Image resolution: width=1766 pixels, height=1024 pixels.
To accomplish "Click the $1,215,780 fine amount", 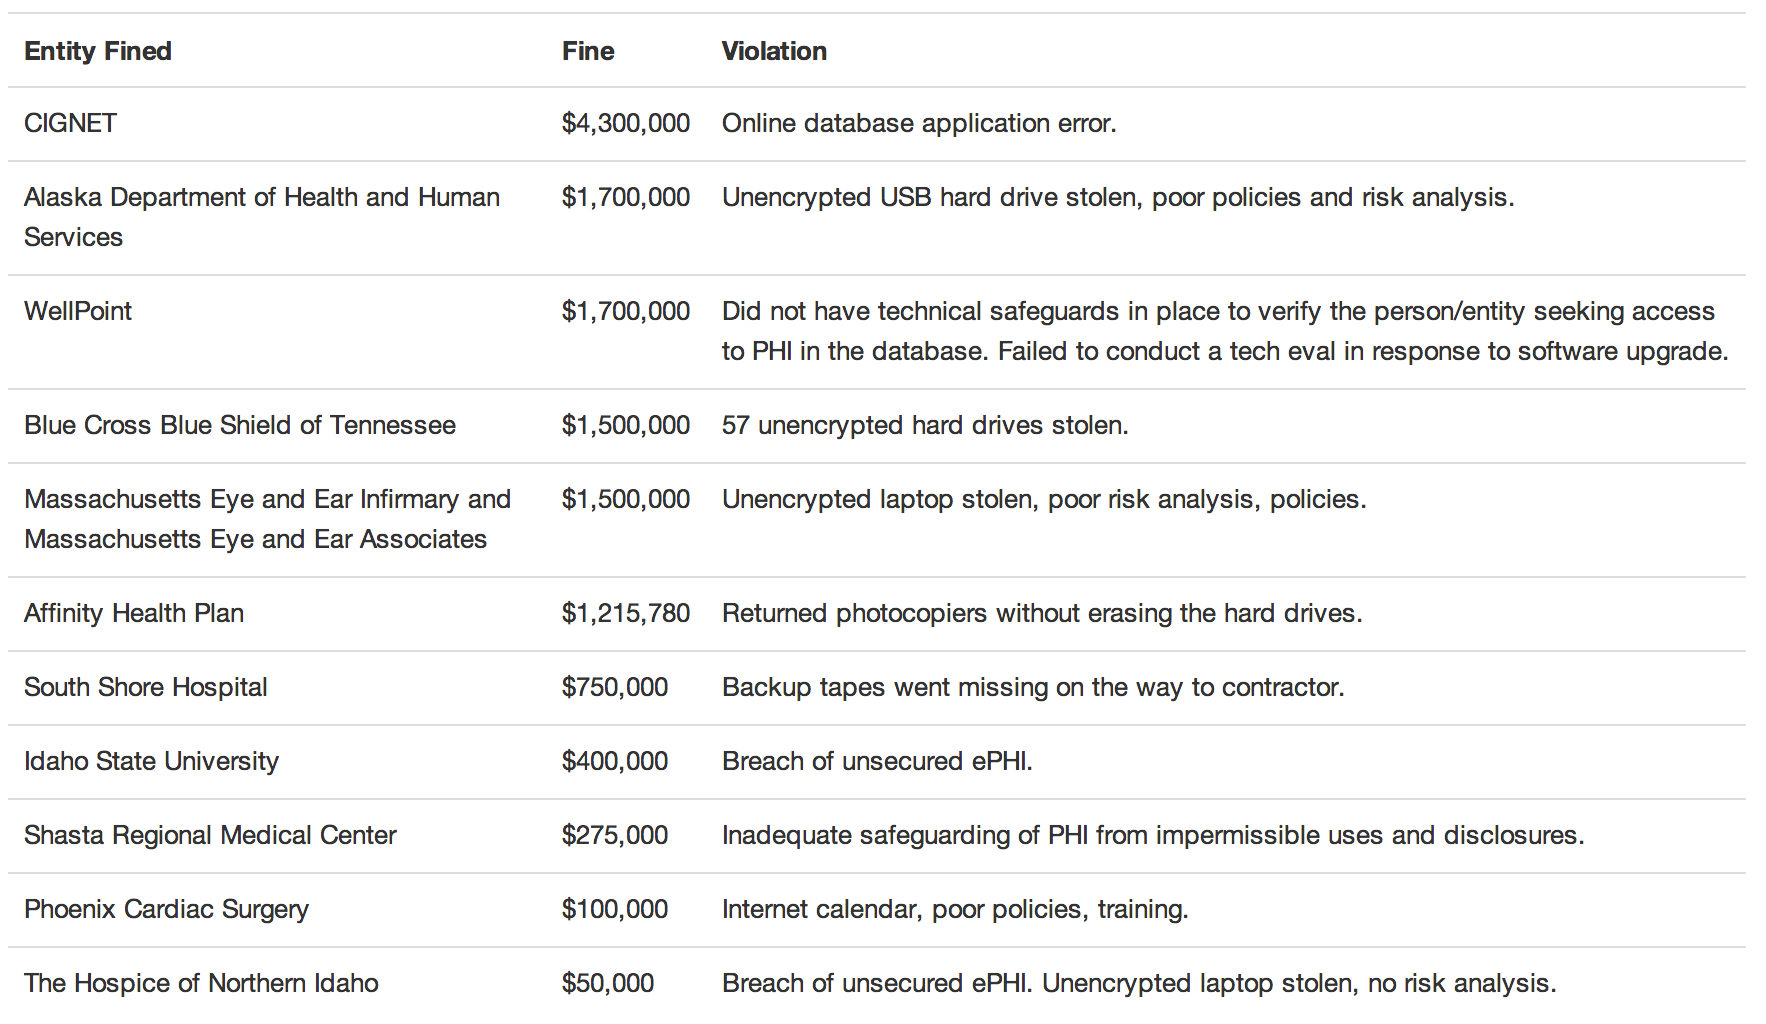I will 625,613.
